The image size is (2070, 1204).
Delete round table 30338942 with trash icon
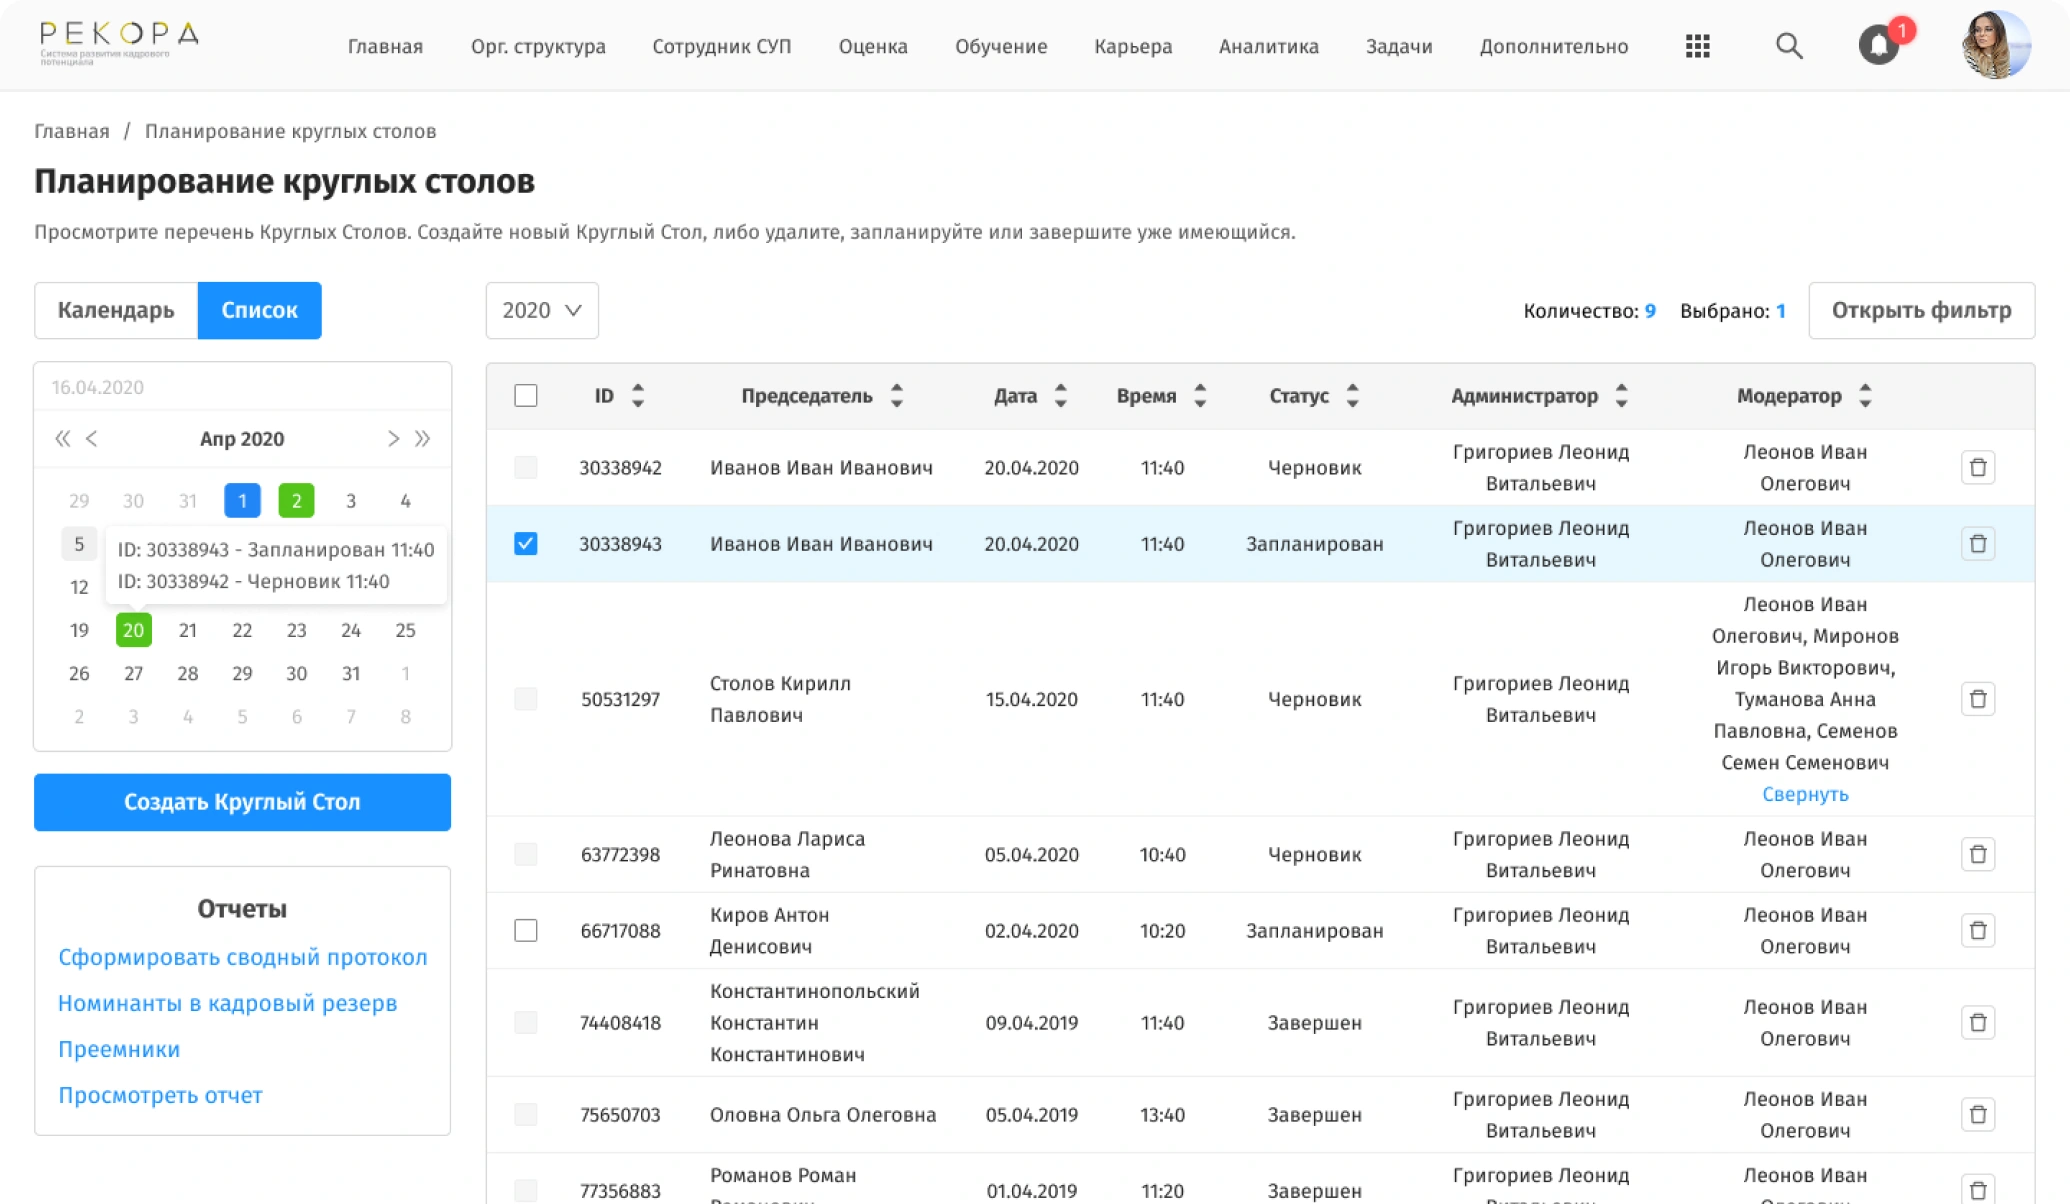pos(1977,467)
